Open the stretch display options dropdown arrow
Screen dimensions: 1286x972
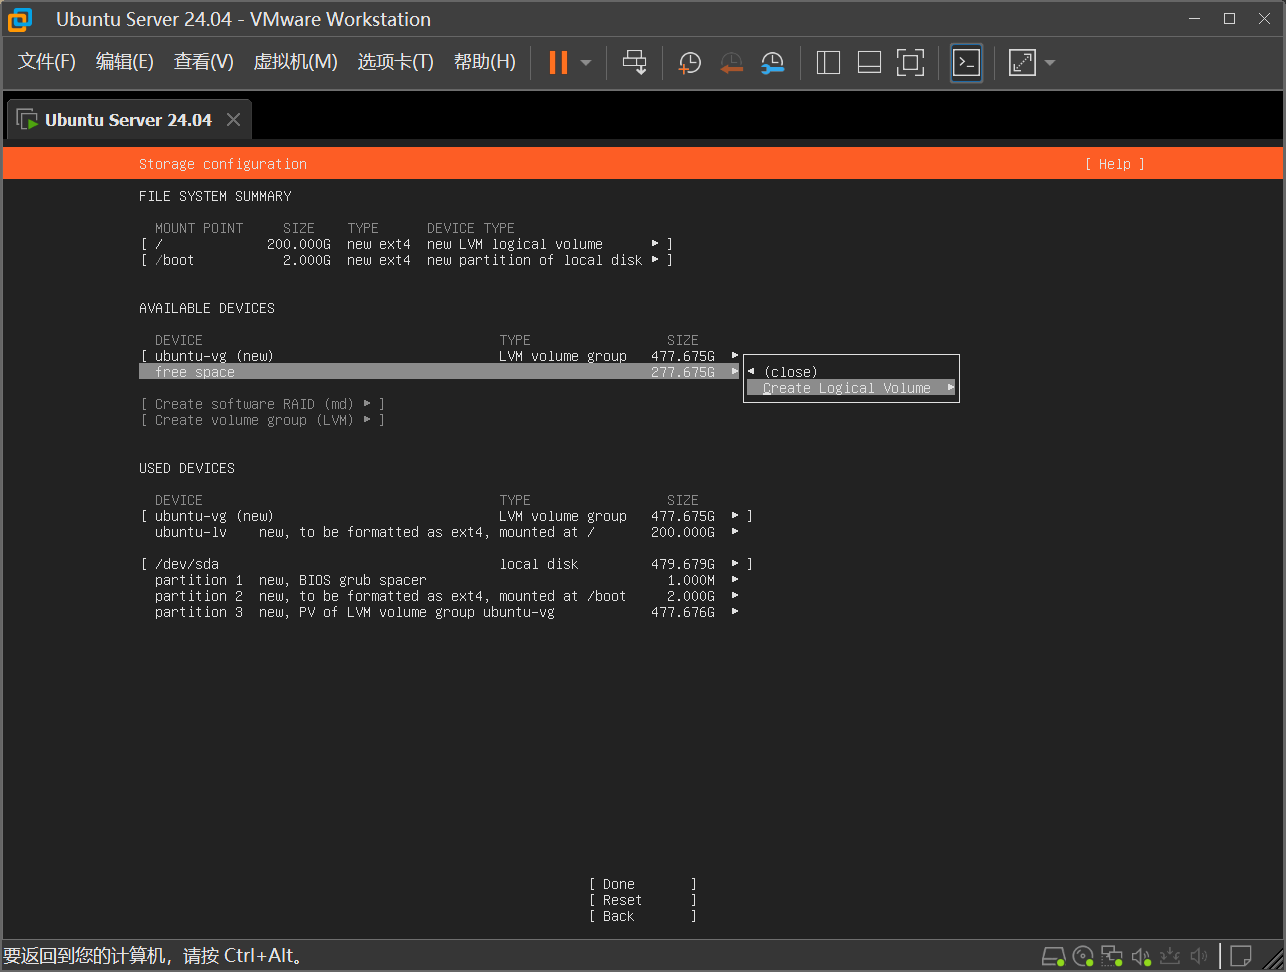1049,63
